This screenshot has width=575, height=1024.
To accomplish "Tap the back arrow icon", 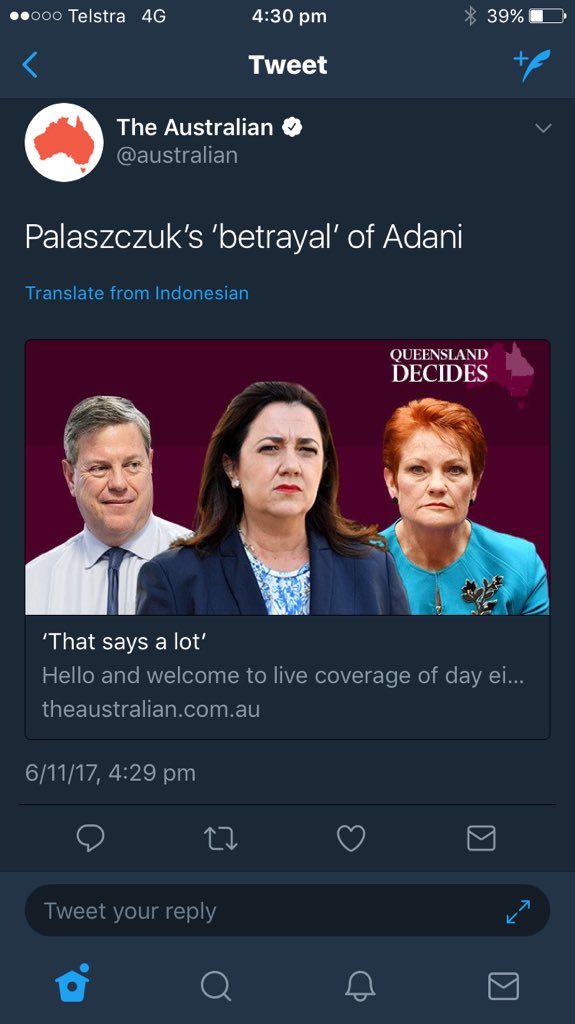I will pyautogui.click(x=30, y=65).
